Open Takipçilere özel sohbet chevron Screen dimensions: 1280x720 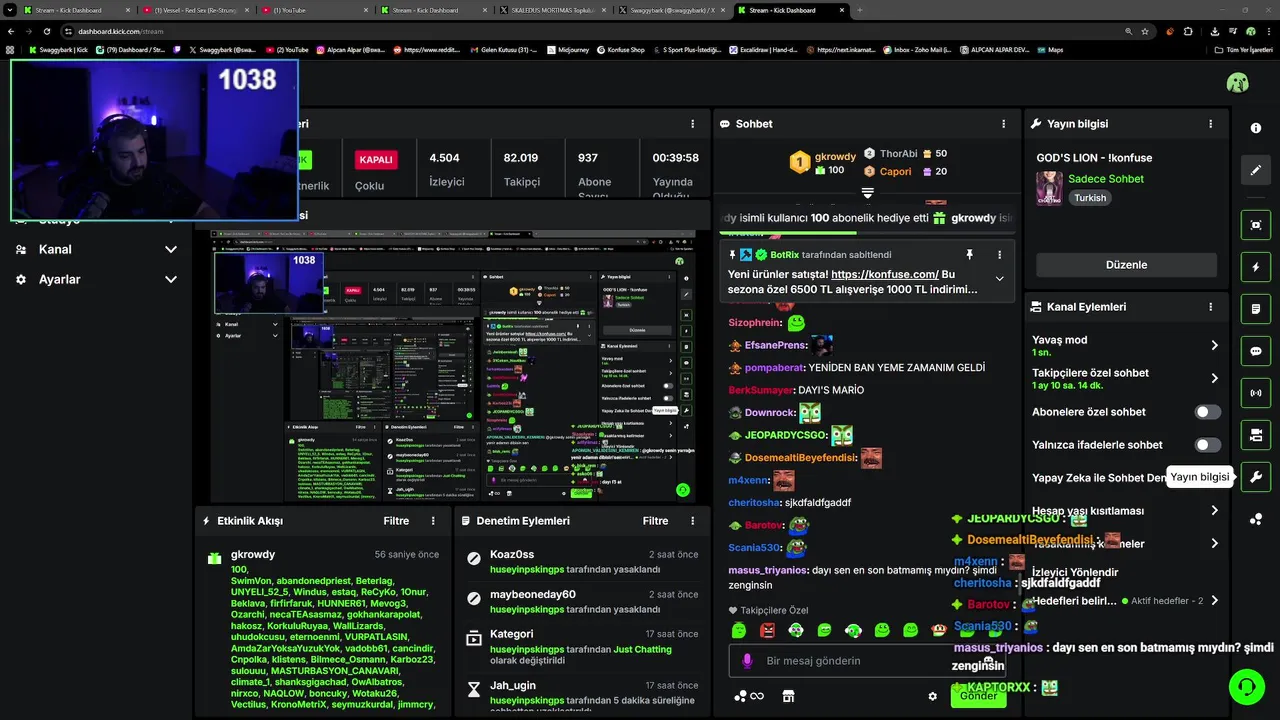(1214, 378)
